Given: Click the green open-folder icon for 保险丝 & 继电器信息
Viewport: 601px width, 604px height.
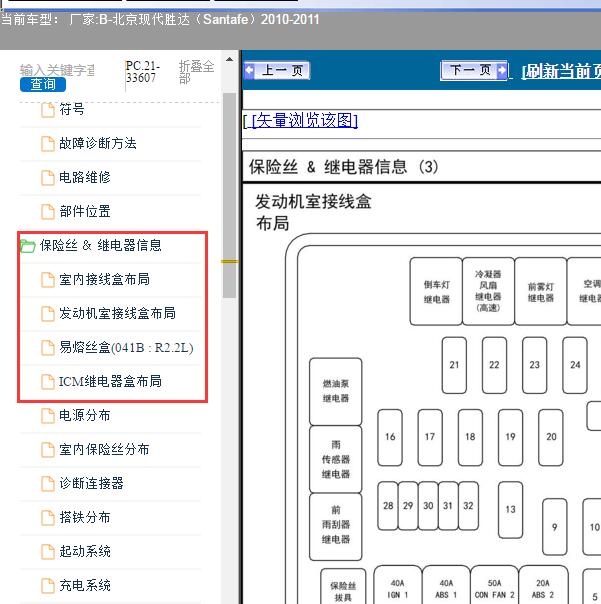Looking at the screenshot, I should [27, 246].
